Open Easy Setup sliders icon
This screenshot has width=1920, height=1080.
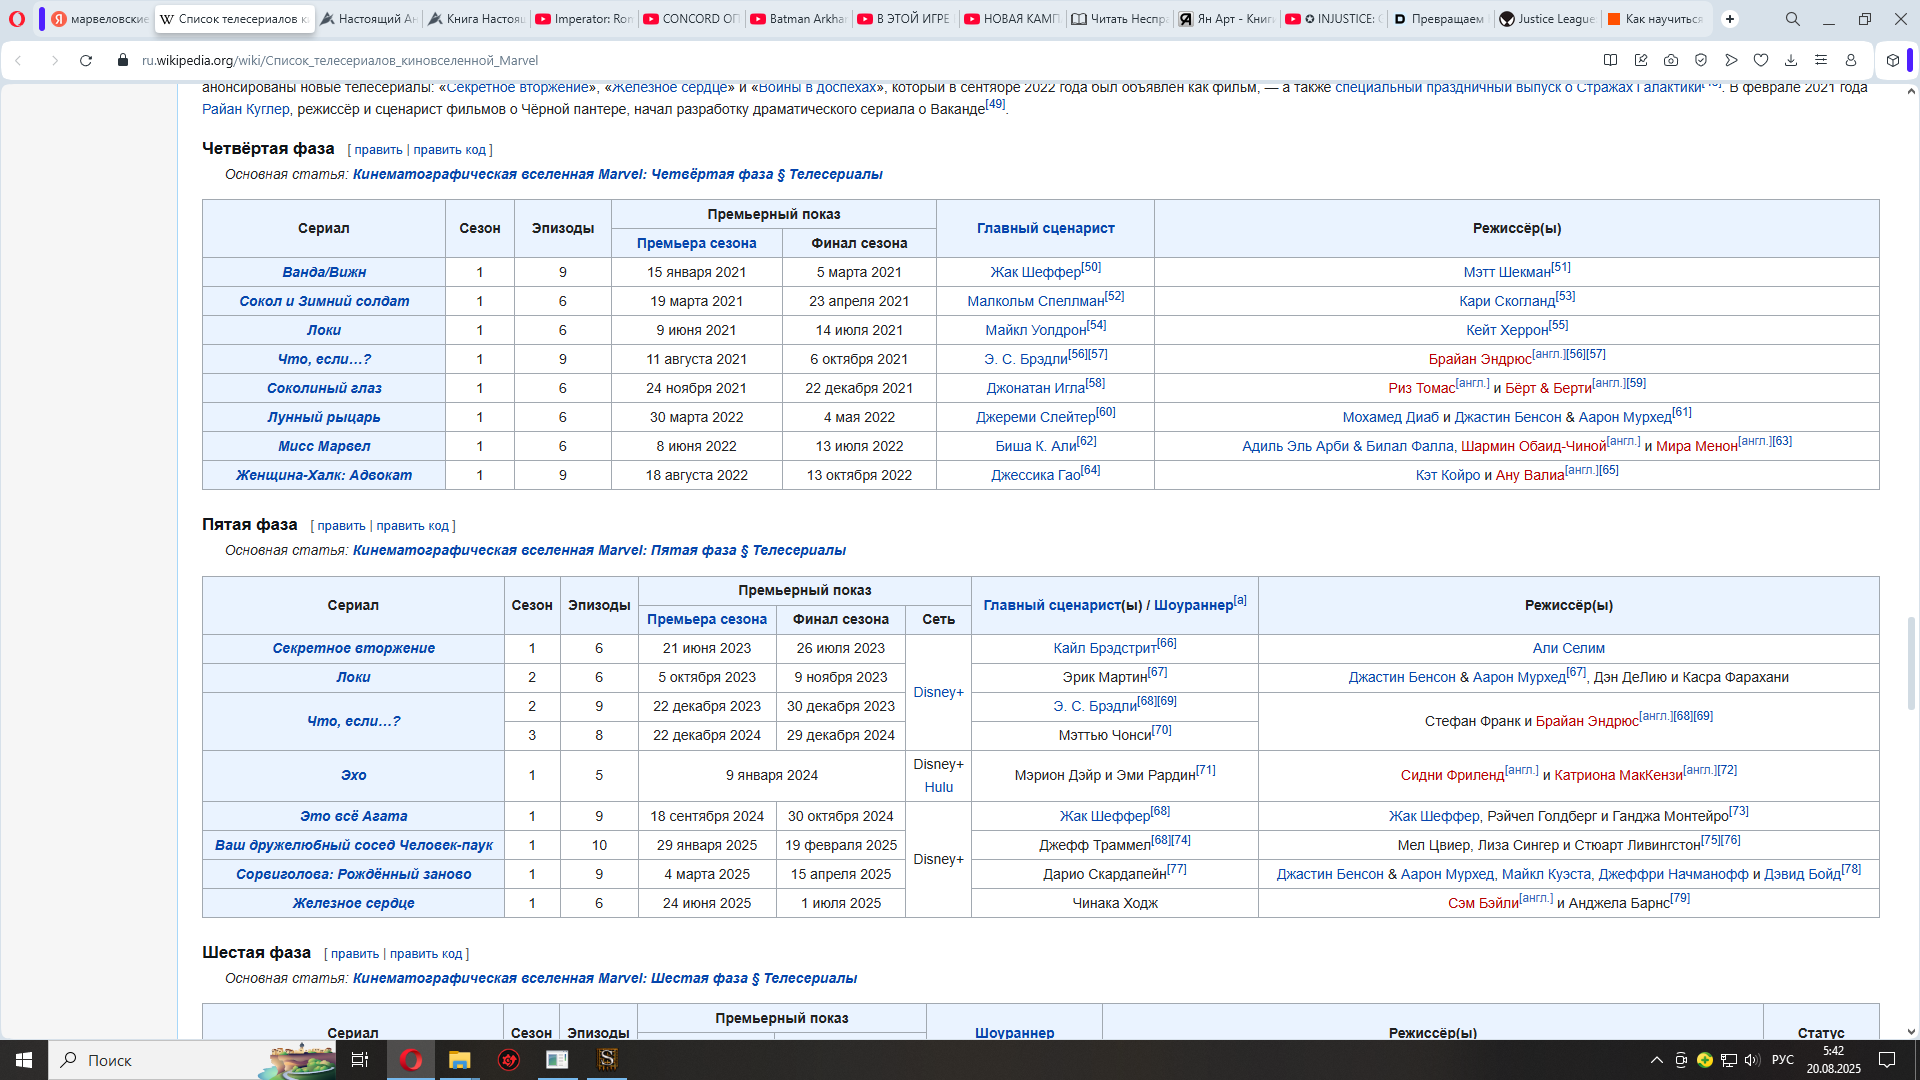[x=1821, y=60]
